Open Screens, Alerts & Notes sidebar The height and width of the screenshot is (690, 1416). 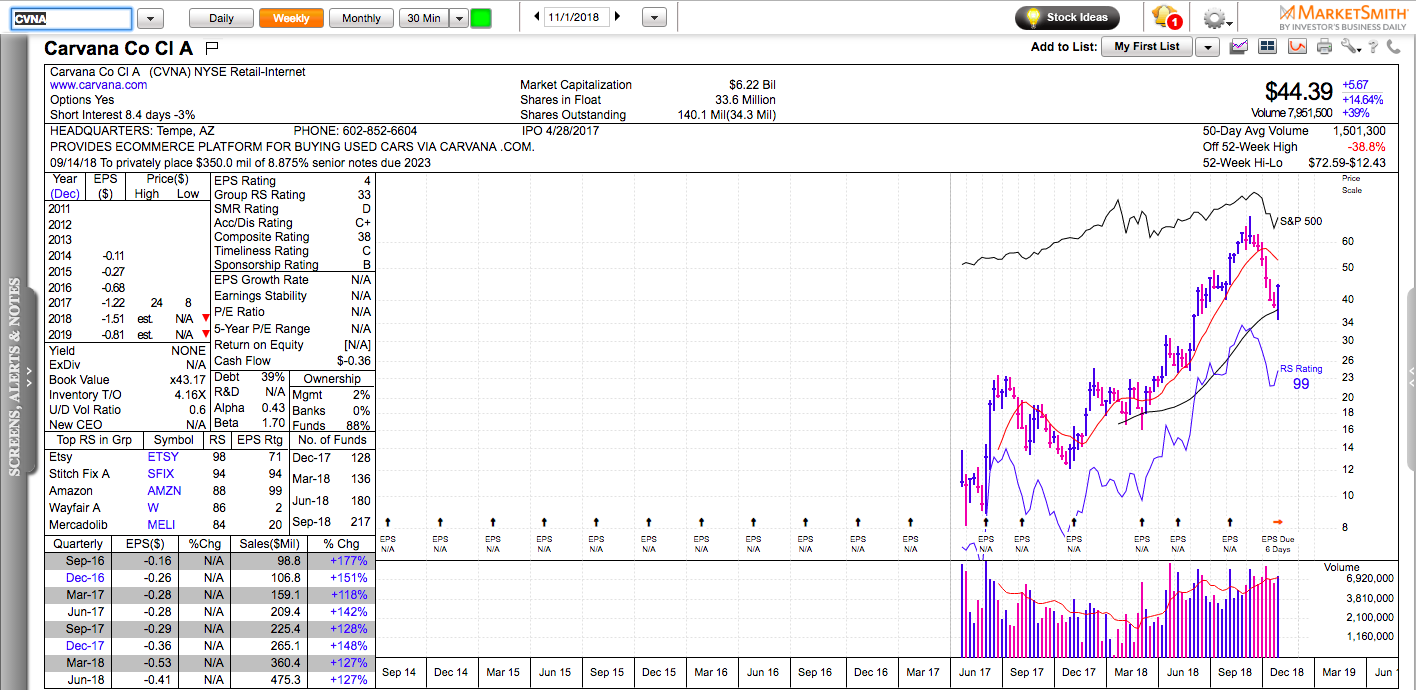(15, 376)
